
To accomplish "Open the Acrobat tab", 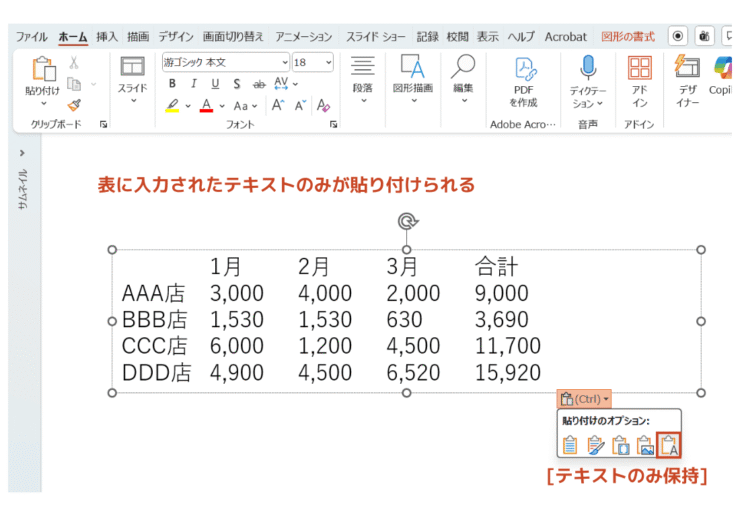I will tap(565, 36).
